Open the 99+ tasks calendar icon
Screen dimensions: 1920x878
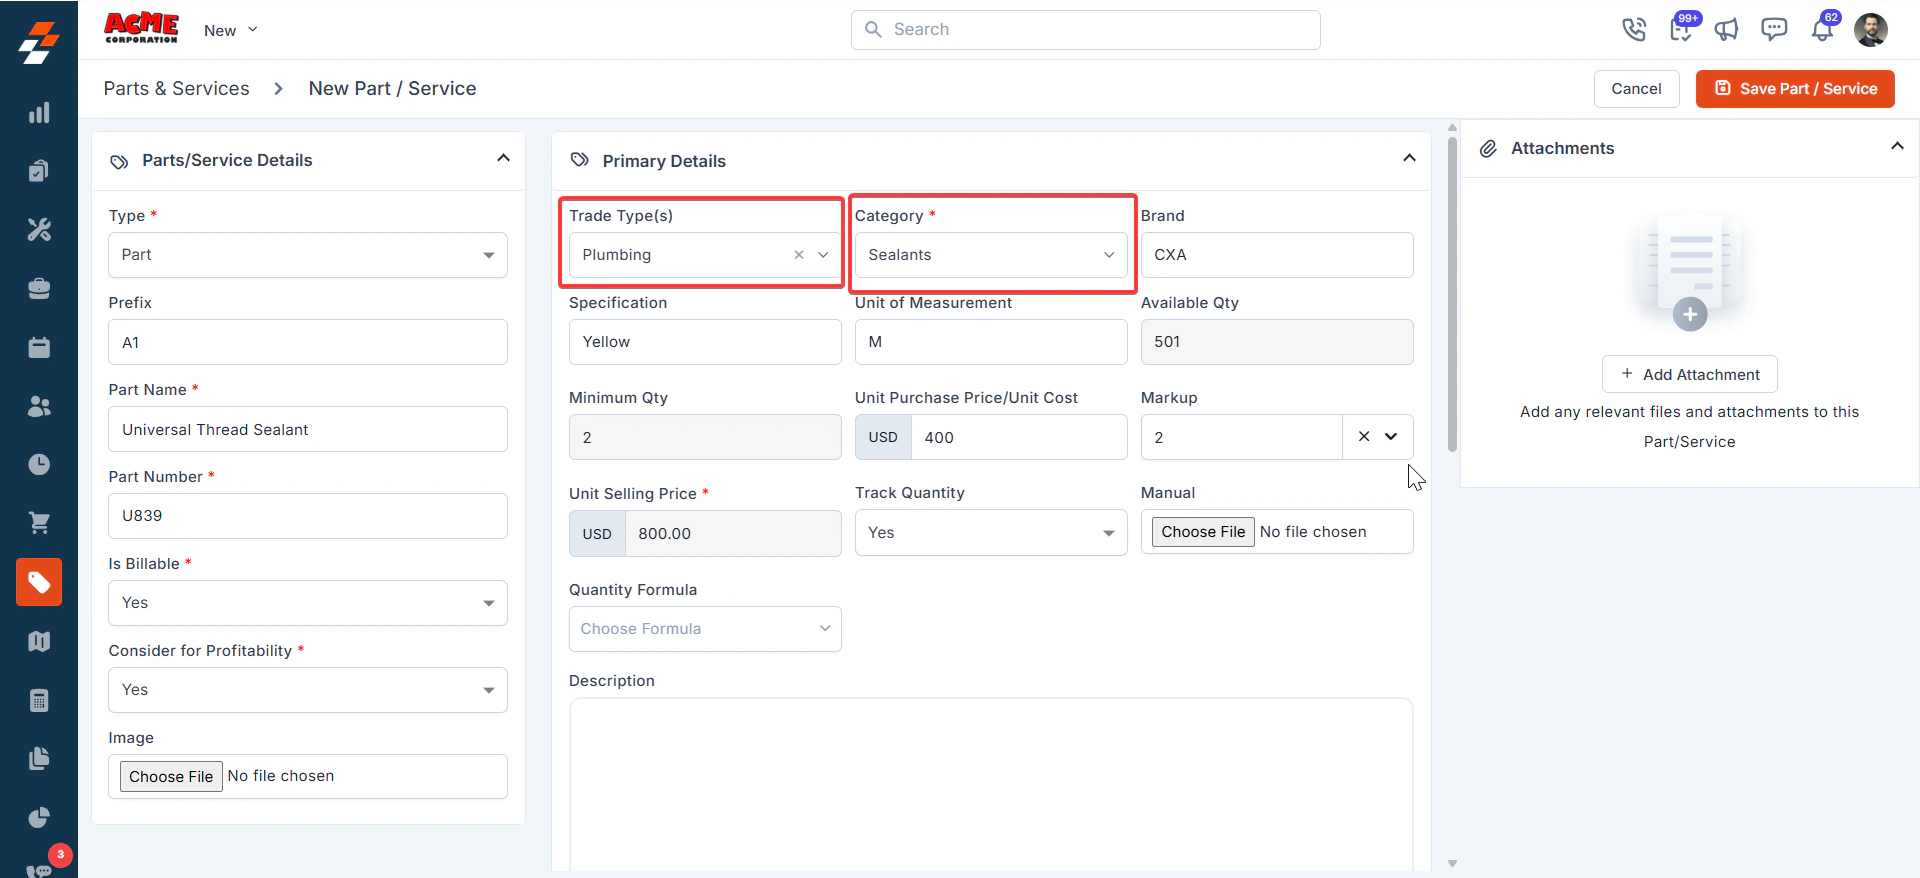click(1682, 28)
